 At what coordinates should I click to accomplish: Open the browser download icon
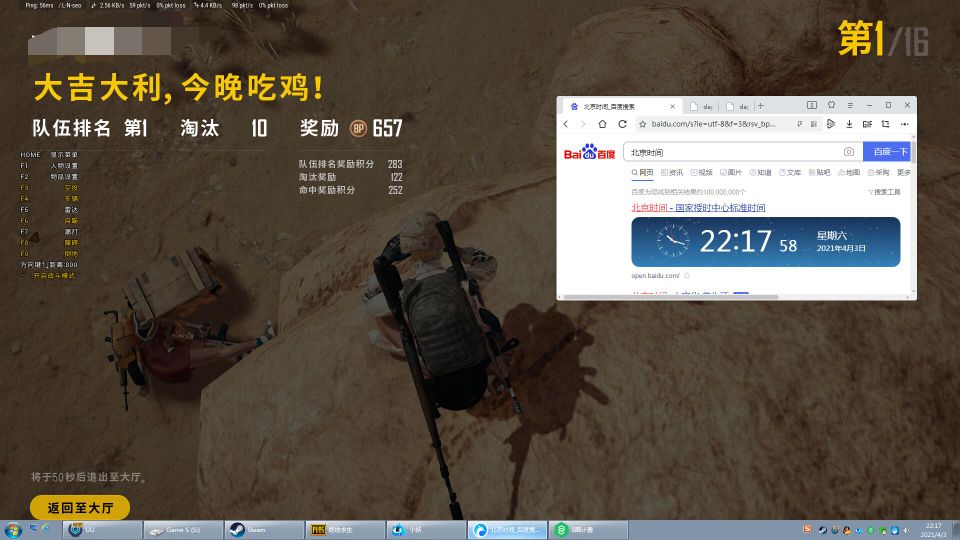pos(849,124)
